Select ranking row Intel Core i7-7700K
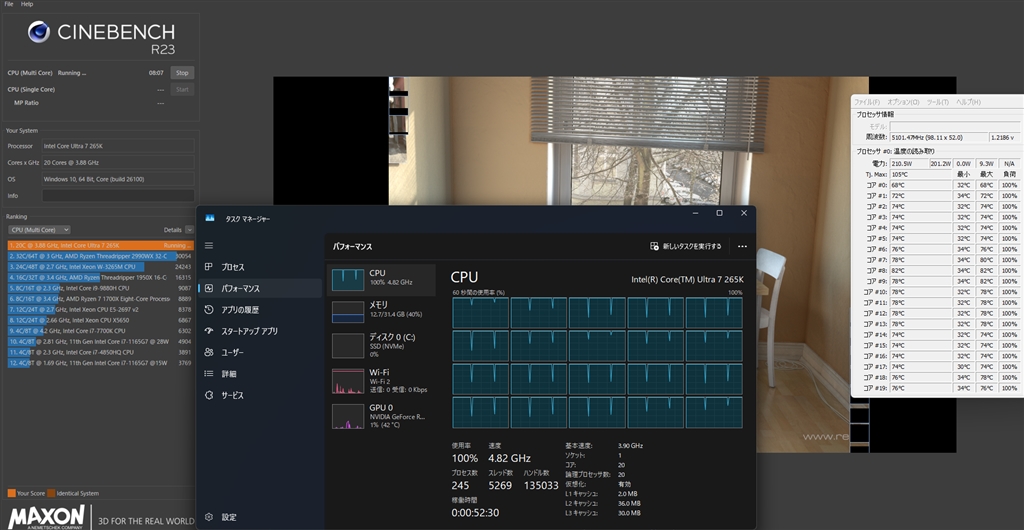This screenshot has width=1024, height=530. [x=101, y=331]
